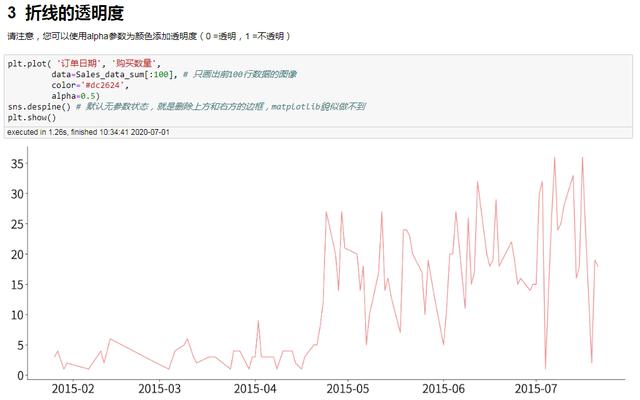640x400 pixels.
Task: Click the alpha parameter description sentence
Action: click(x=149, y=36)
